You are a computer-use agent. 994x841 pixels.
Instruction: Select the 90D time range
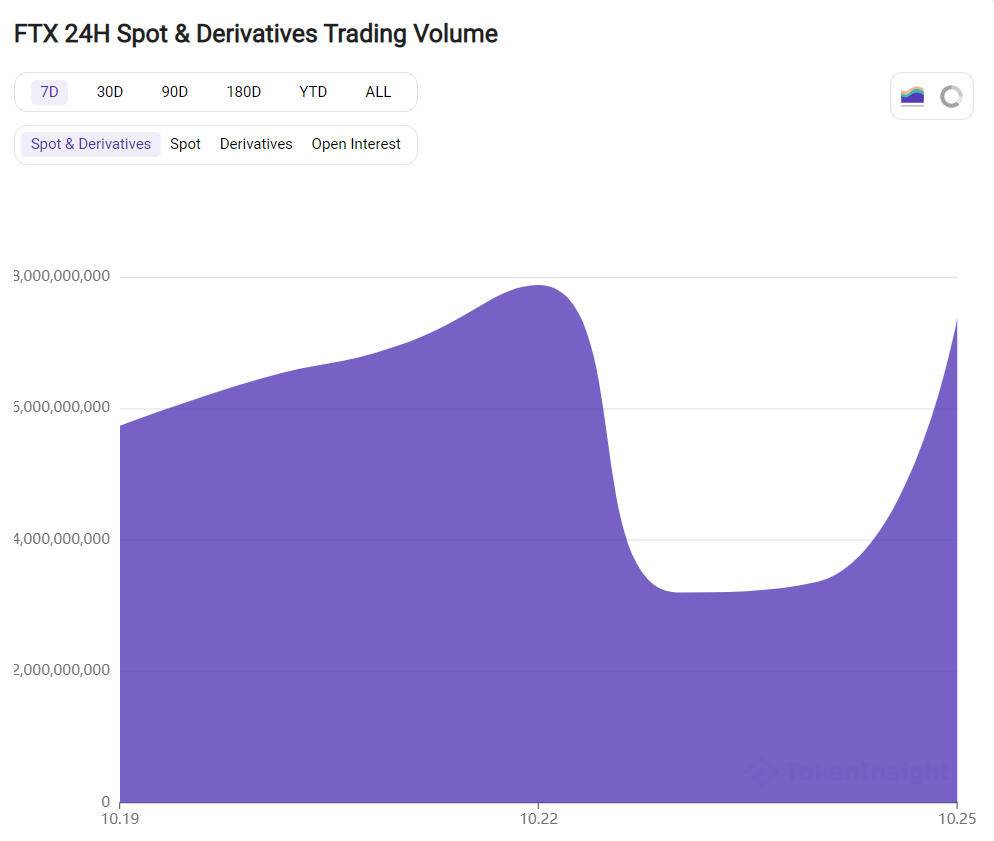174,92
